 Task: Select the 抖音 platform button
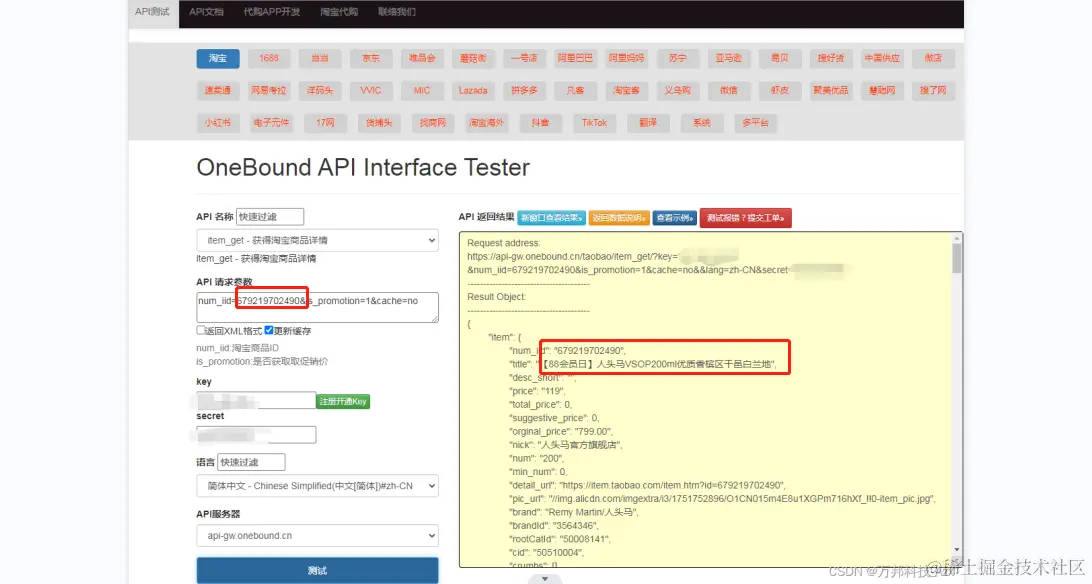[x=540, y=123]
